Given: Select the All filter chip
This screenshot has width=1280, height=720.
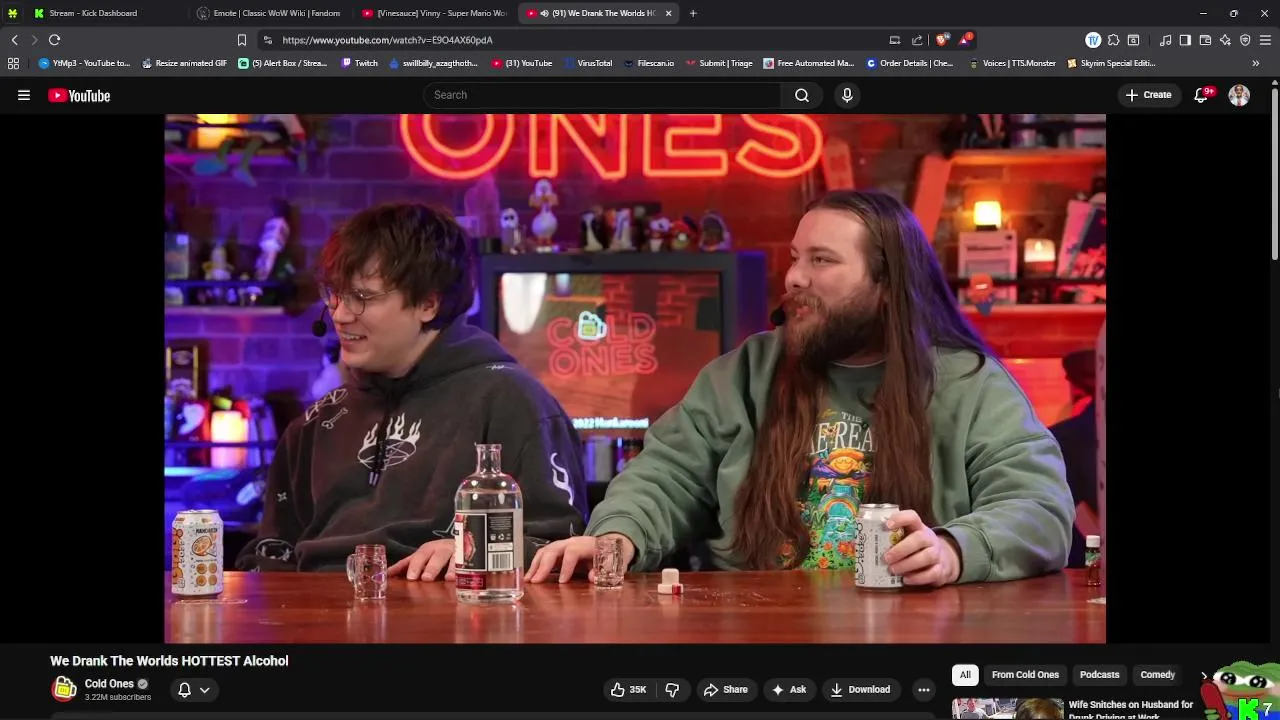Looking at the screenshot, I should tap(965, 675).
